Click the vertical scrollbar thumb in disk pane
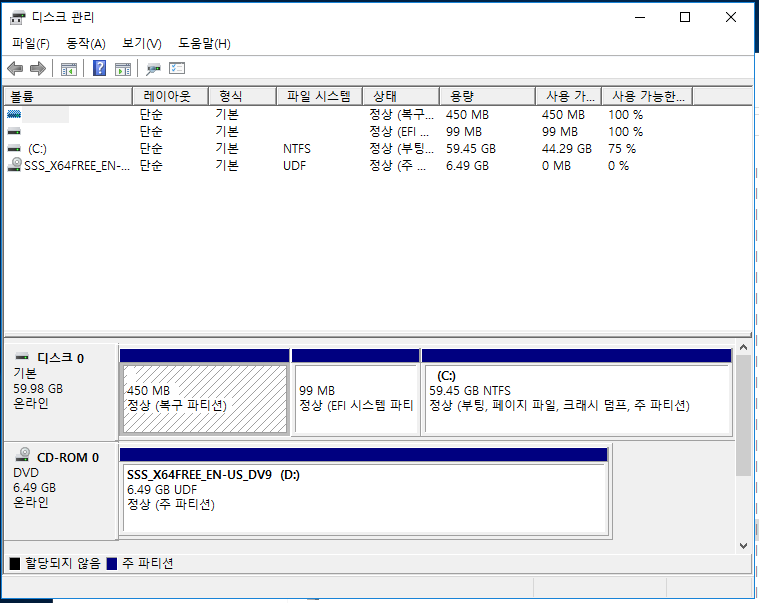The image size is (759, 603). click(x=744, y=415)
